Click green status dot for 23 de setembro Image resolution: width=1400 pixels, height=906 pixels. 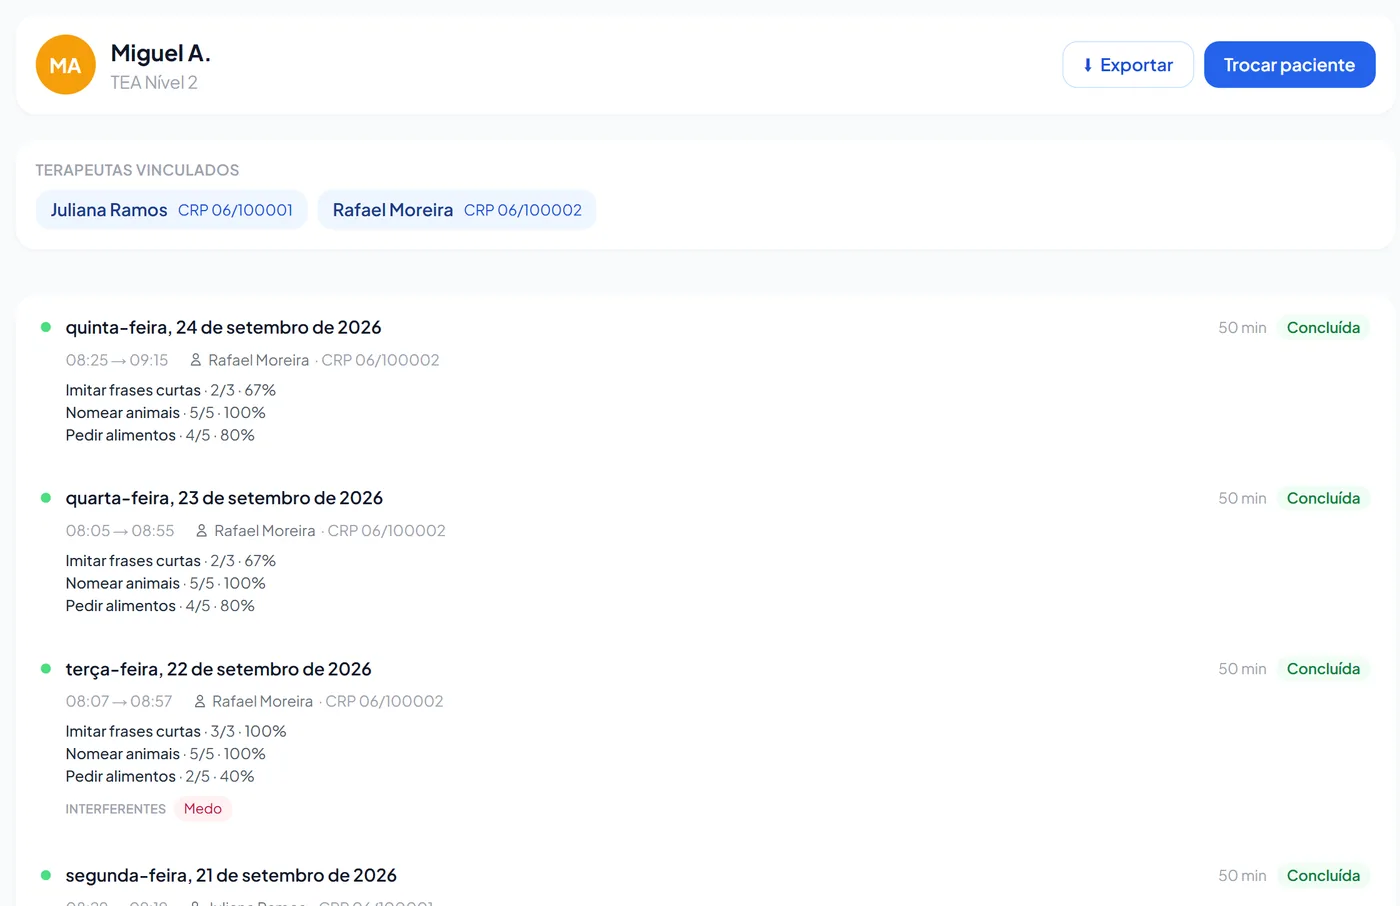(x=46, y=498)
